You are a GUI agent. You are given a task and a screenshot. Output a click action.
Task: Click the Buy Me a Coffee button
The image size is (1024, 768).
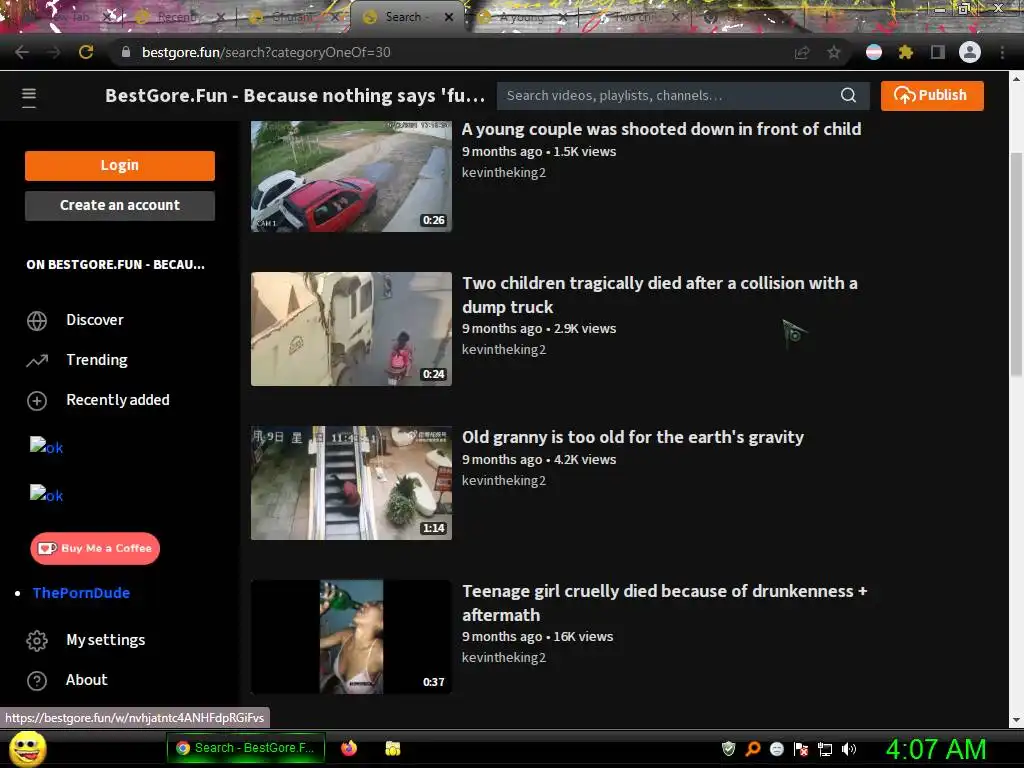[95, 549]
